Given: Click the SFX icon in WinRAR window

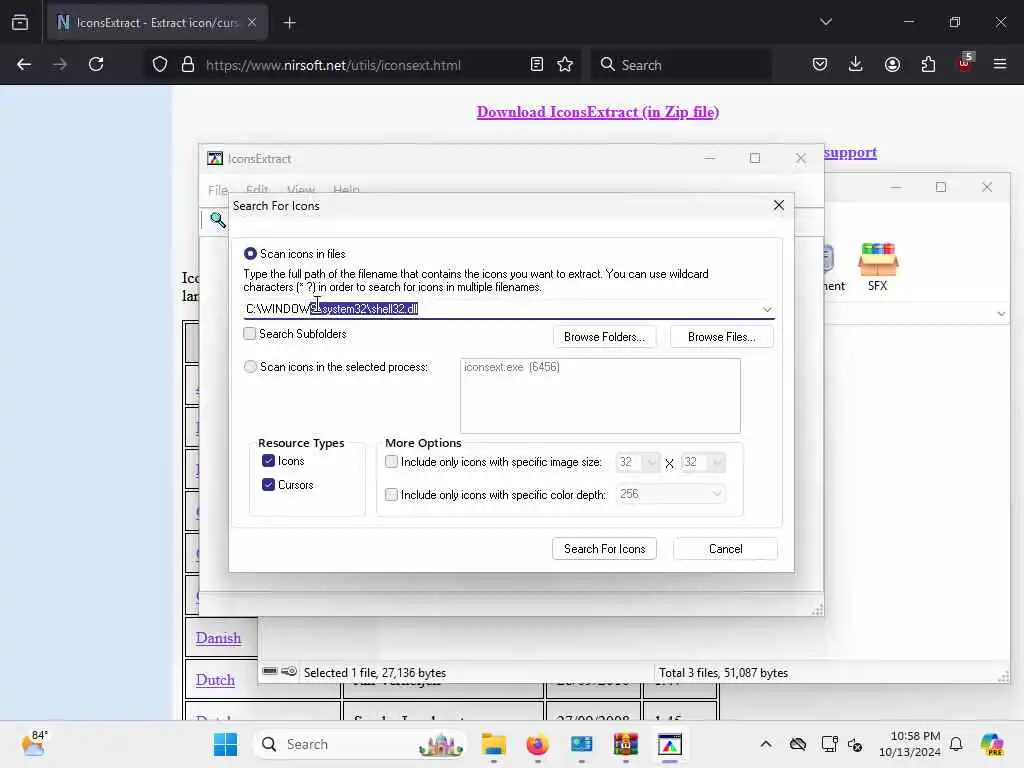Looking at the screenshot, I should coord(878,266).
